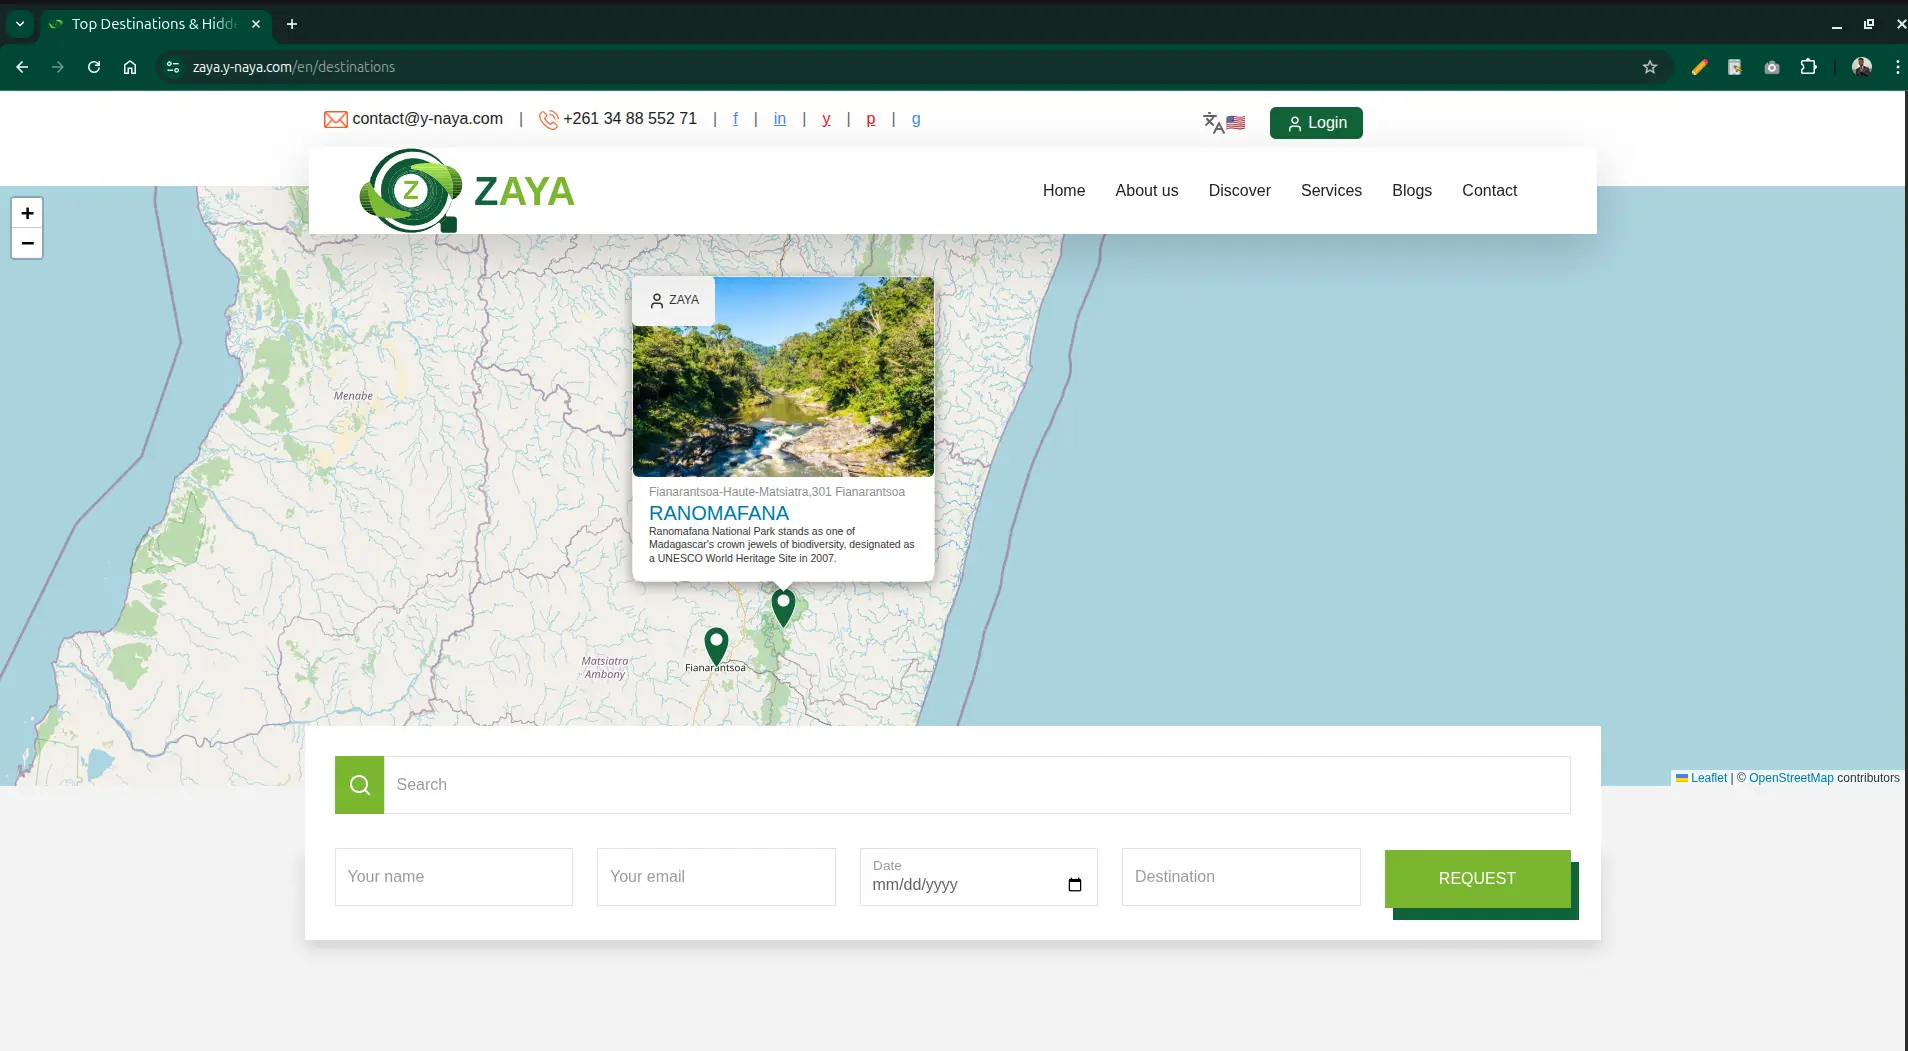Open the contact@y-naya.com email link

[x=426, y=118]
